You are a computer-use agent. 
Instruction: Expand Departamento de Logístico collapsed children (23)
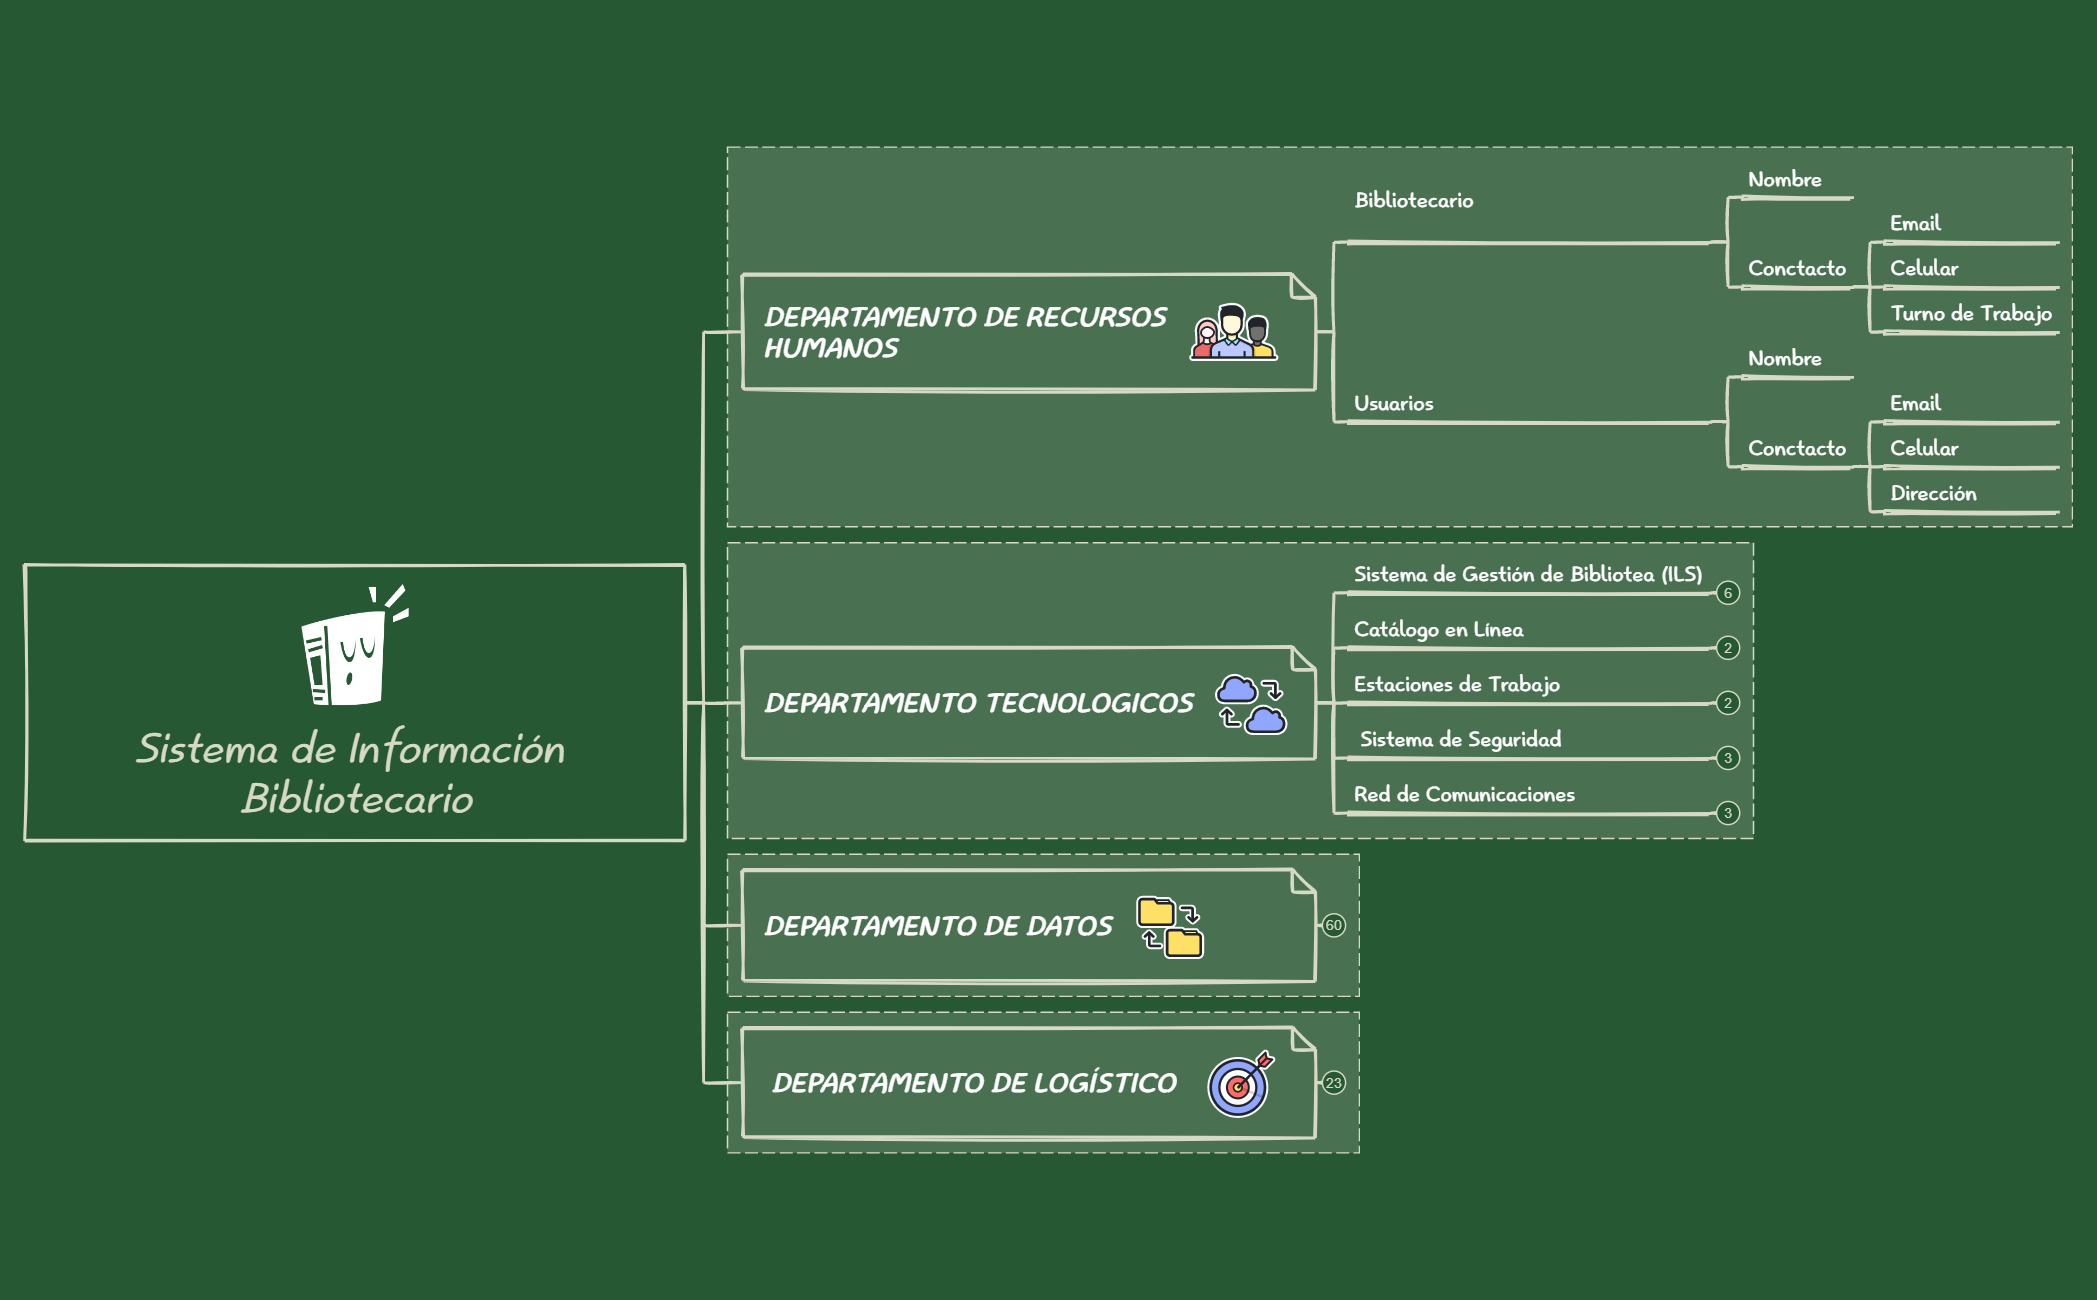(1333, 1083)
